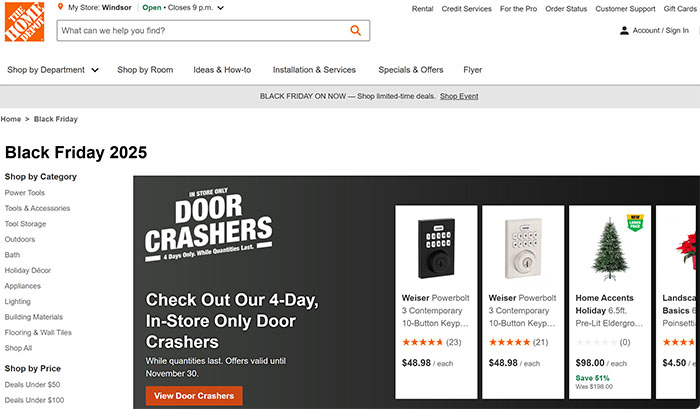The image size is (700, 409).
Task: Click the View Door Crashers button
Action: [194, 396]
